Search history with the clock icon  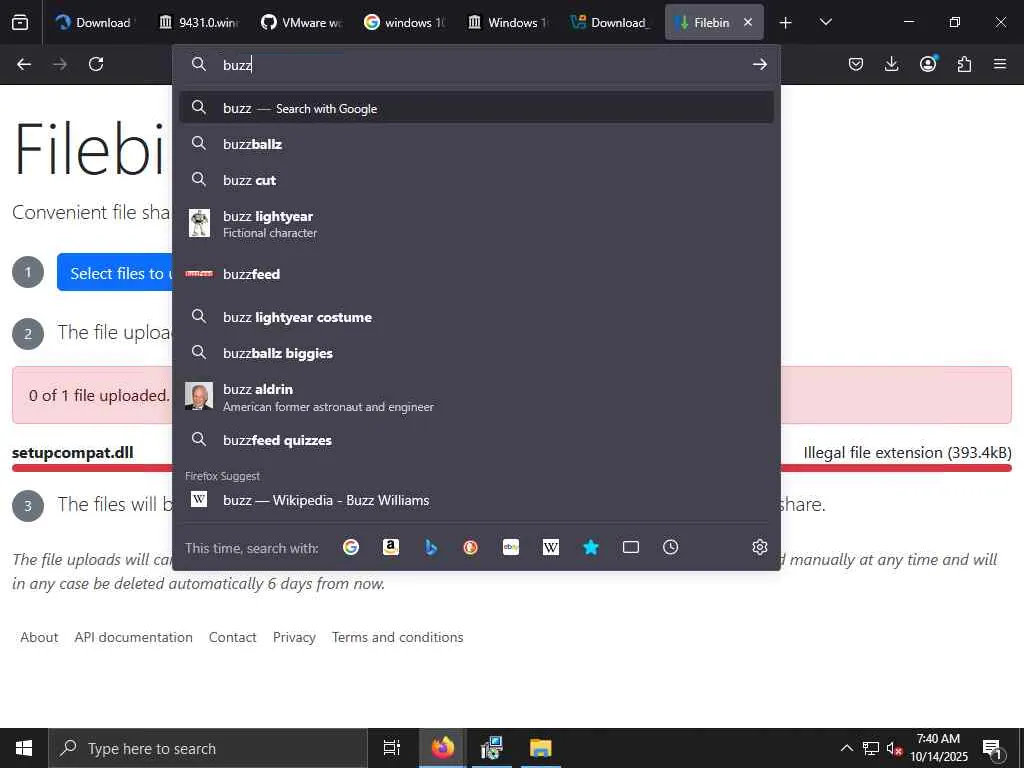[x=671, y=547]
